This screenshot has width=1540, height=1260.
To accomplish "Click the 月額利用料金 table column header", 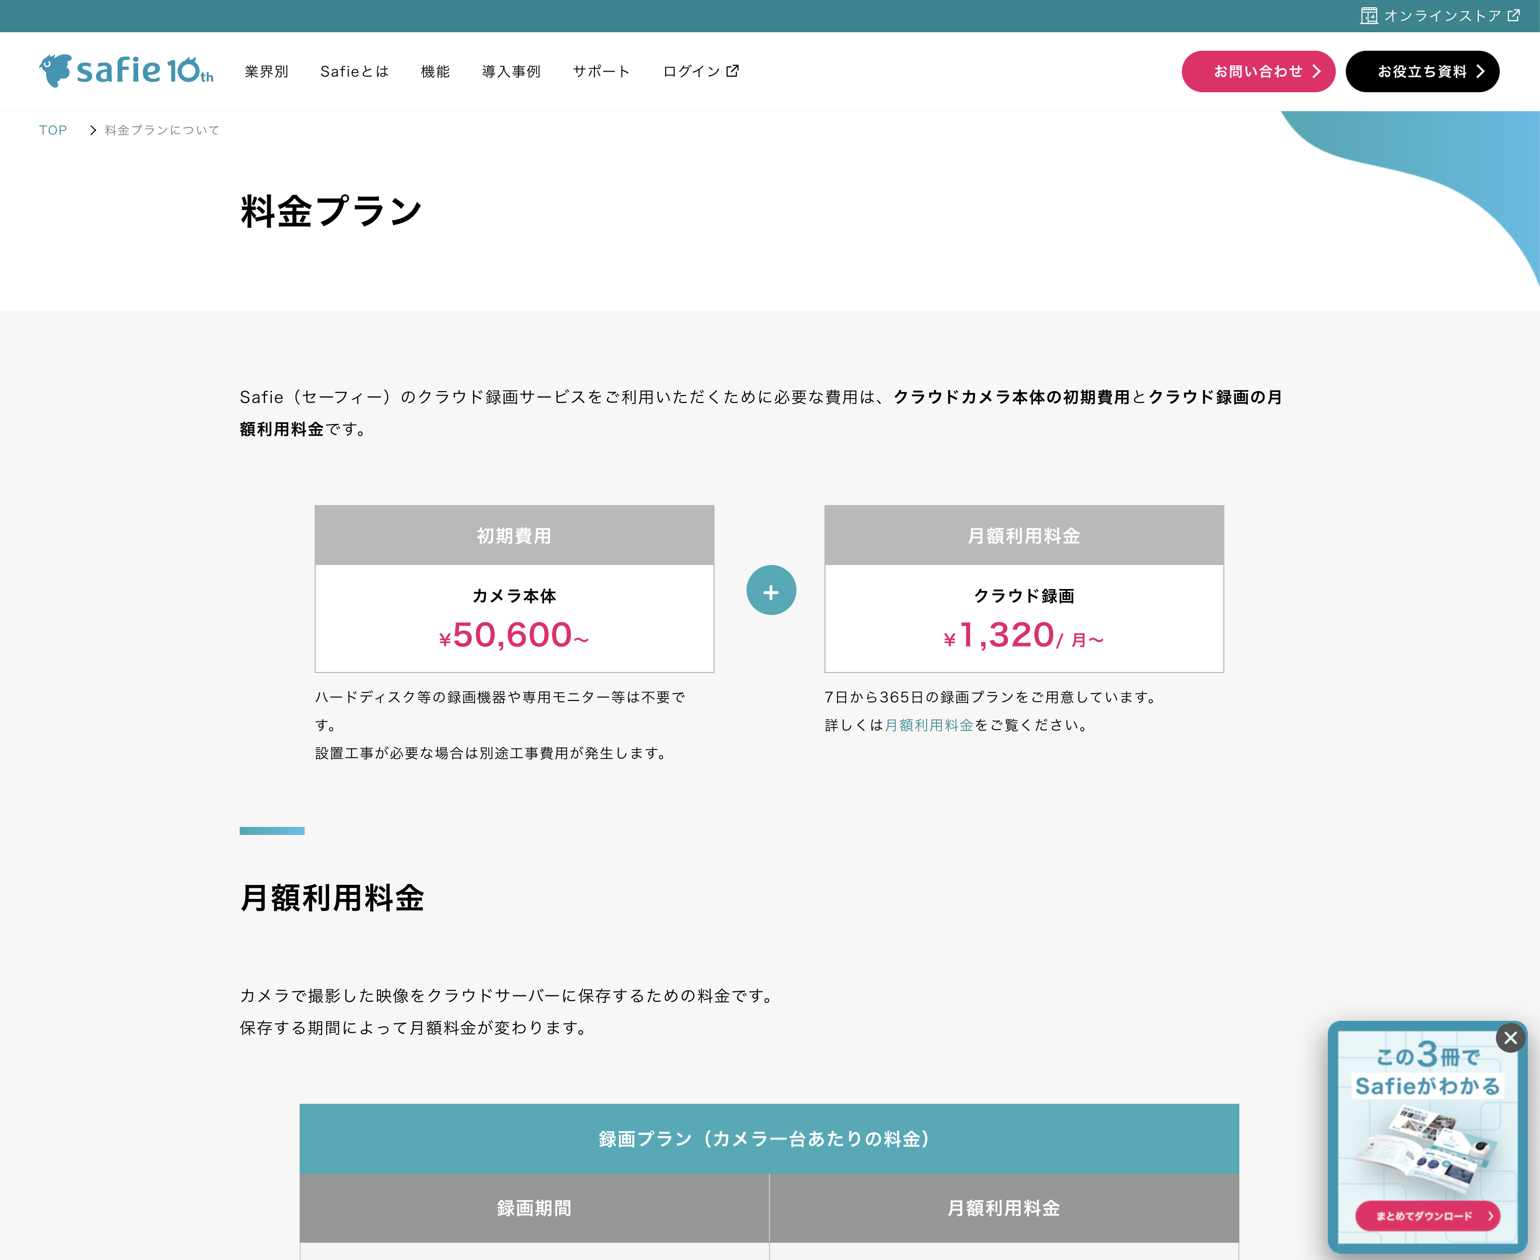I will [x=1004, y=1208].
